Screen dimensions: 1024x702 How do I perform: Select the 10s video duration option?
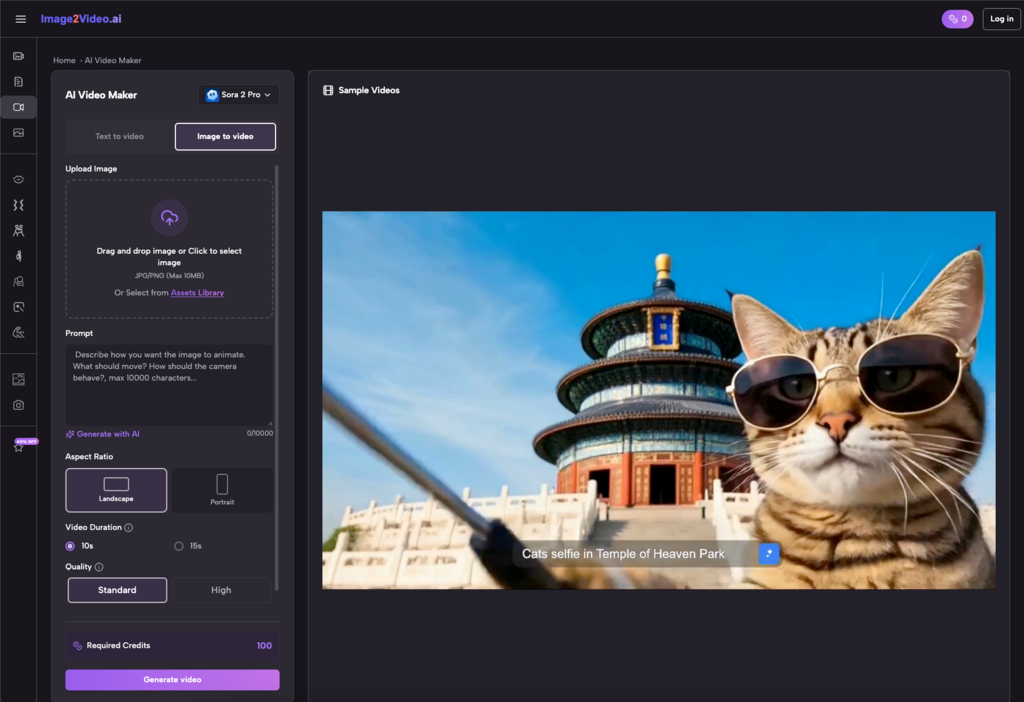click(70, 546)
